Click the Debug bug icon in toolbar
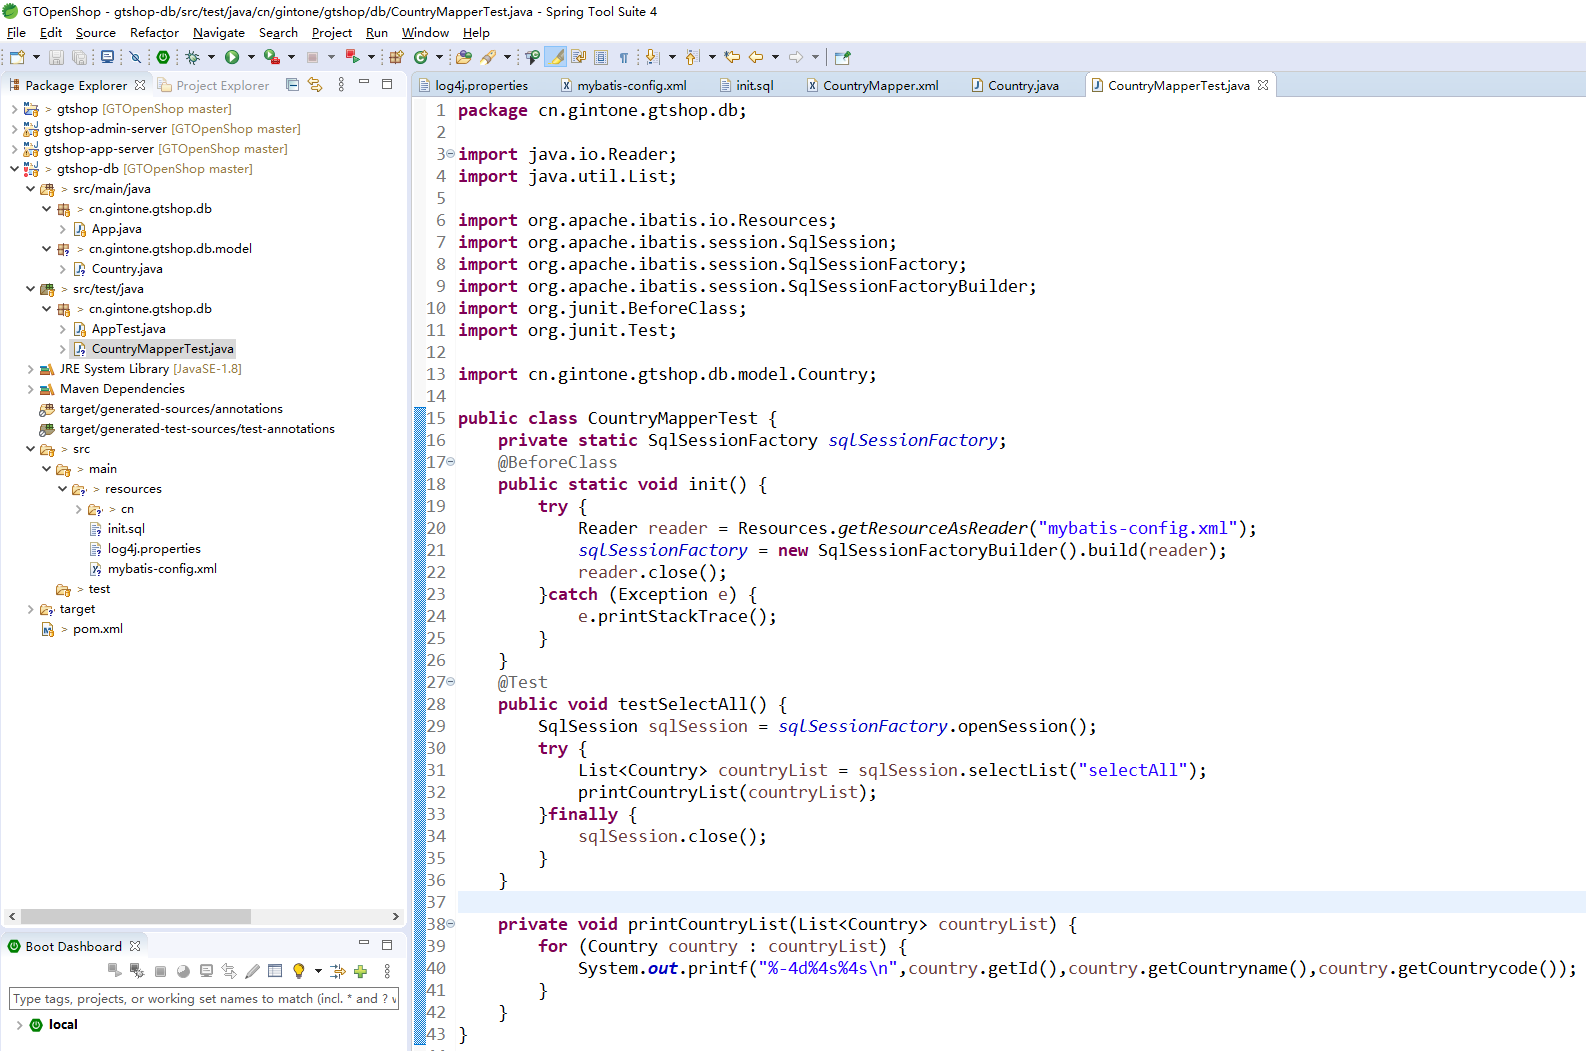1586x1051 pixels. [x=193, y=57]
